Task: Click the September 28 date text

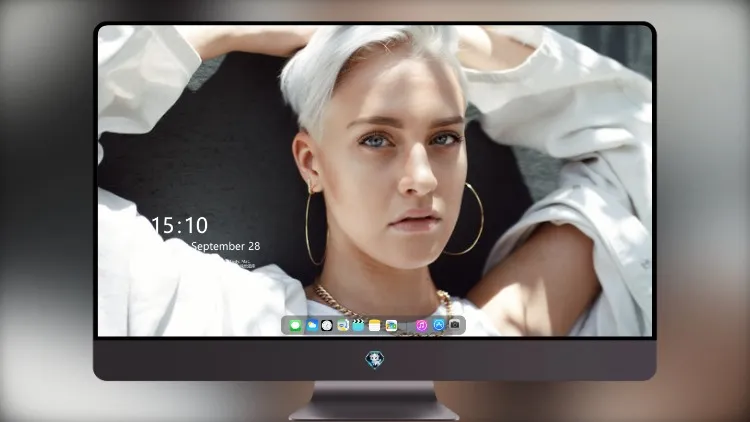Action: click(x=226, y=246)
